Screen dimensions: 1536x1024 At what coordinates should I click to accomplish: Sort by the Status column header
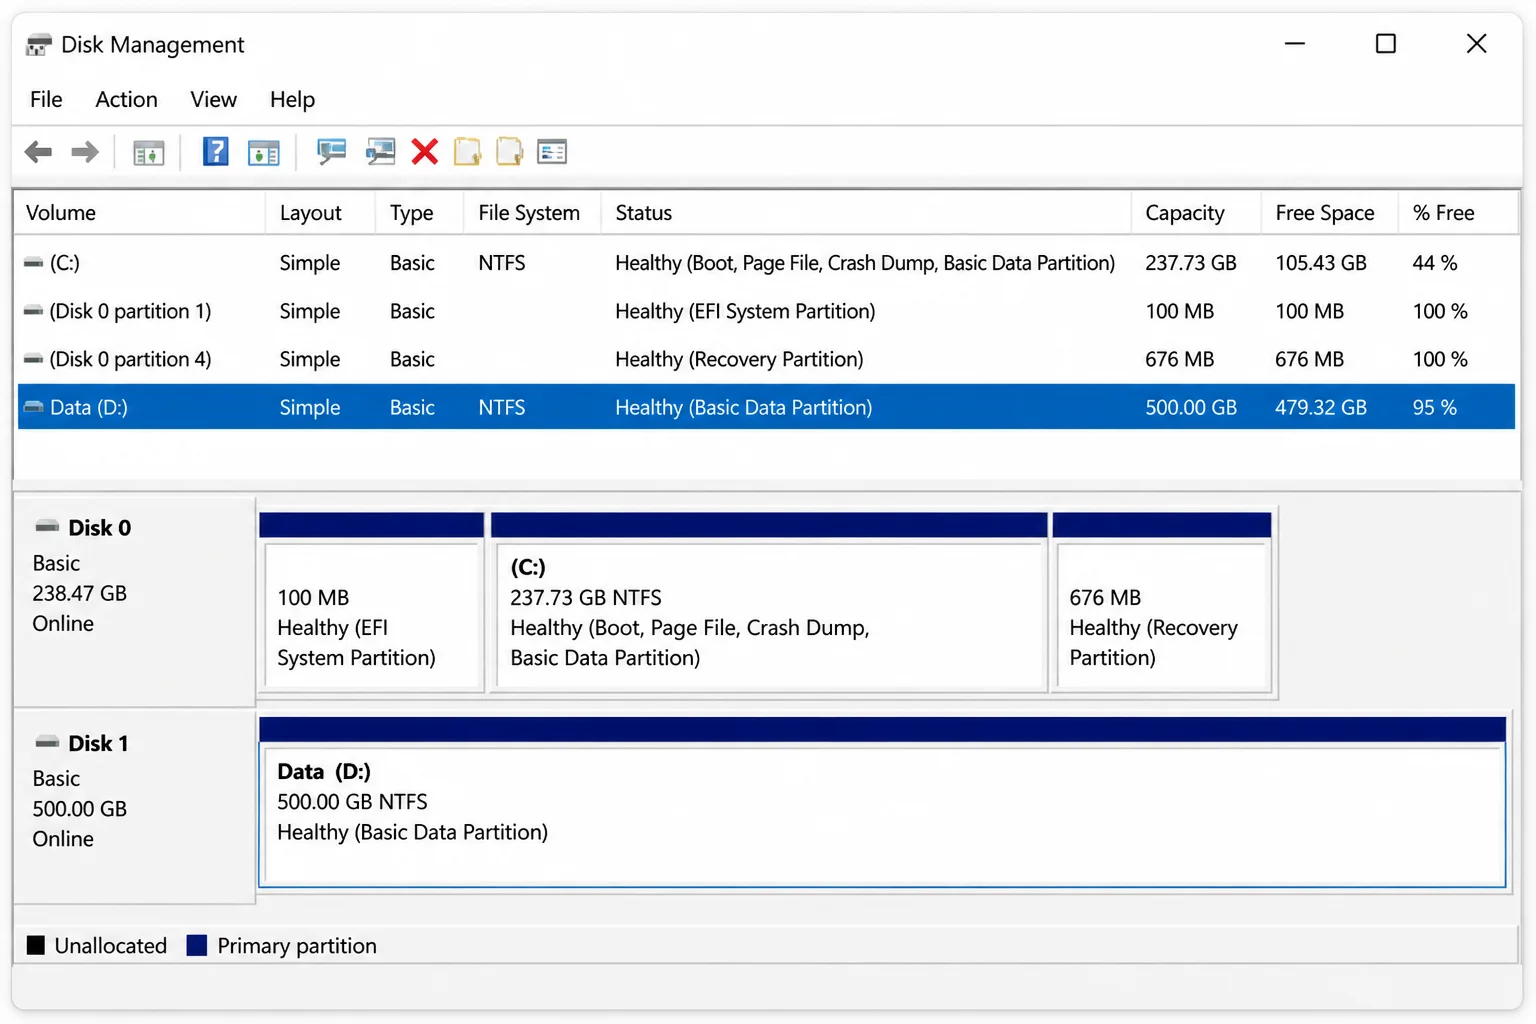pyautogui.click(x=867, y=213)
